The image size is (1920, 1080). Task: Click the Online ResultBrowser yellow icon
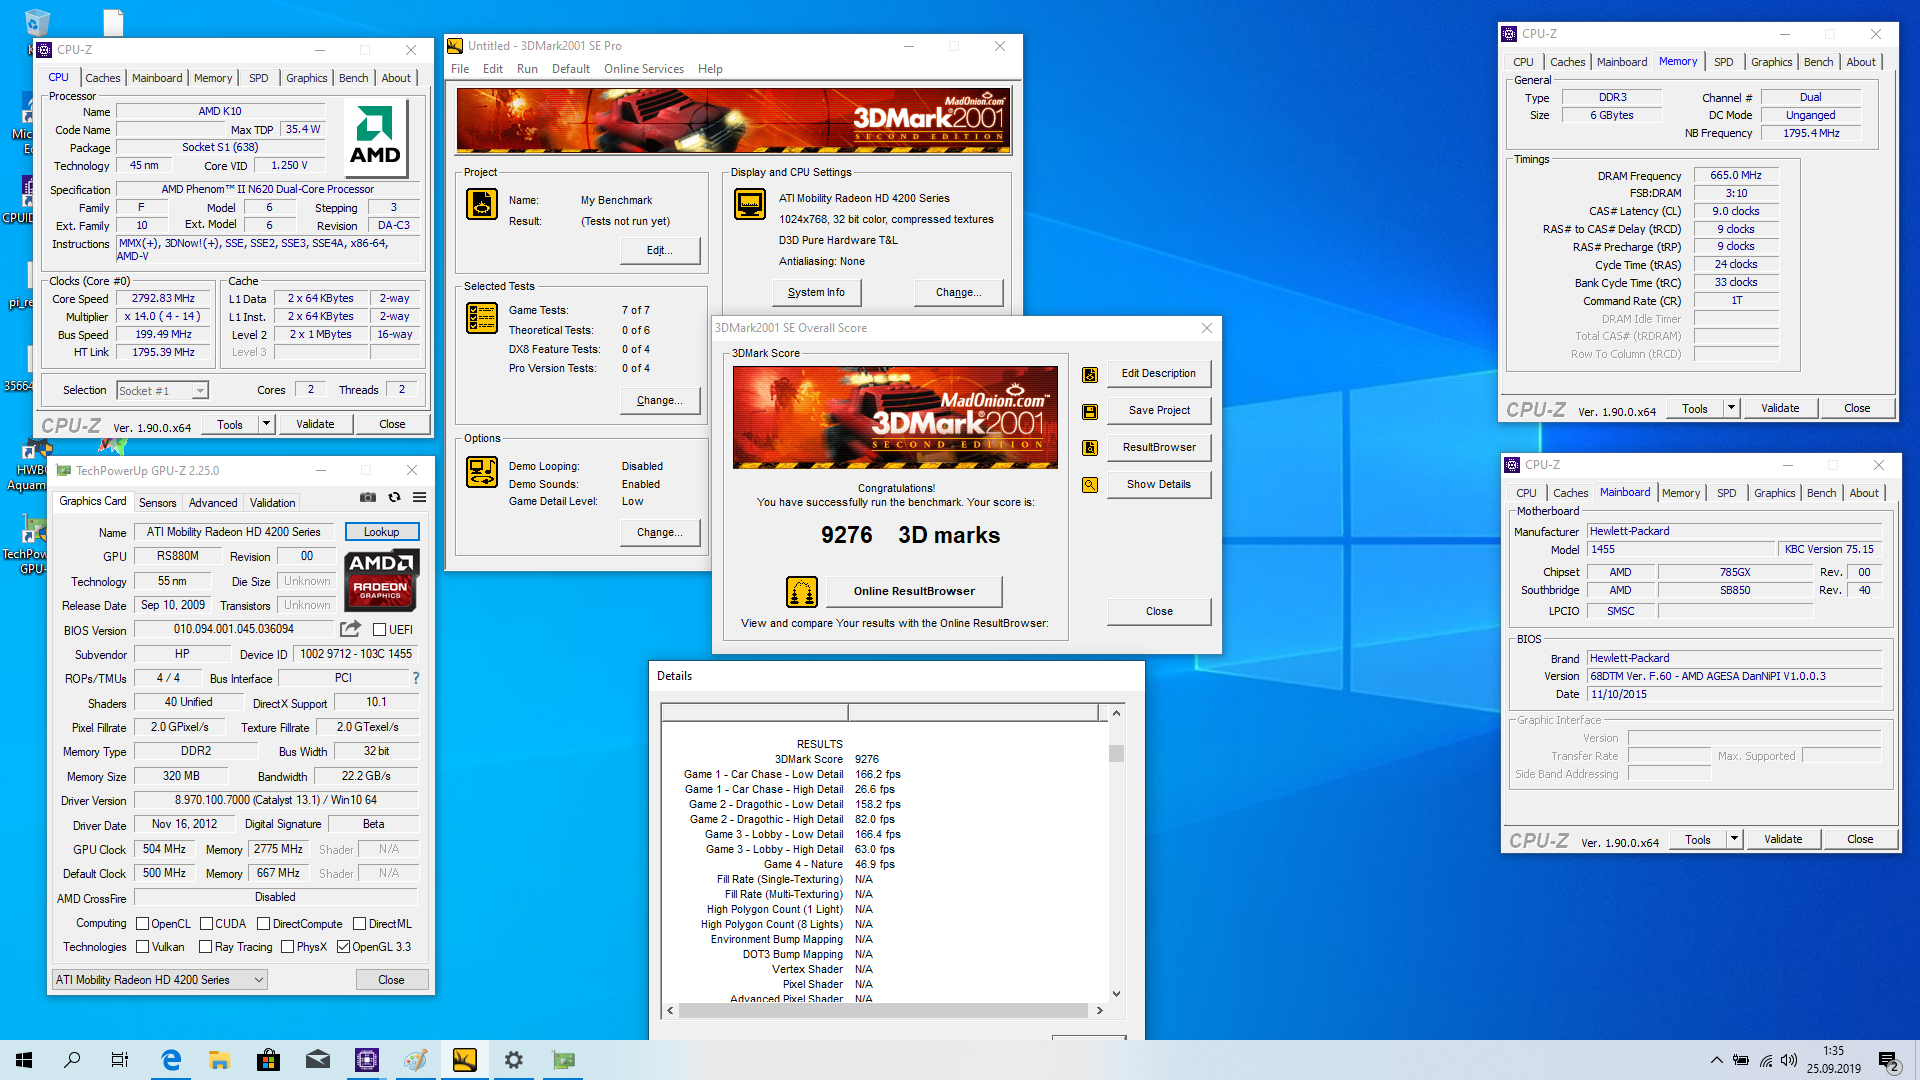pyautogui.click(x=802, y=592)
